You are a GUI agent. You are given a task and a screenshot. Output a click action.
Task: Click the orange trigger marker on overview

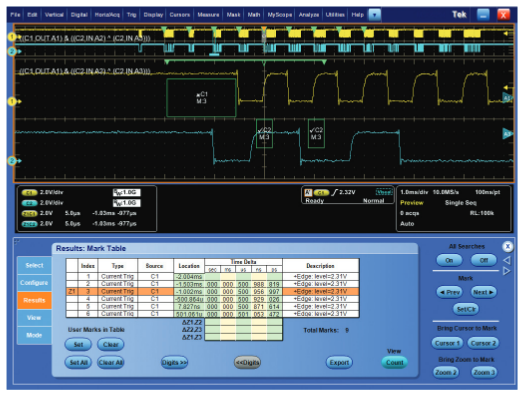point(264,29)
